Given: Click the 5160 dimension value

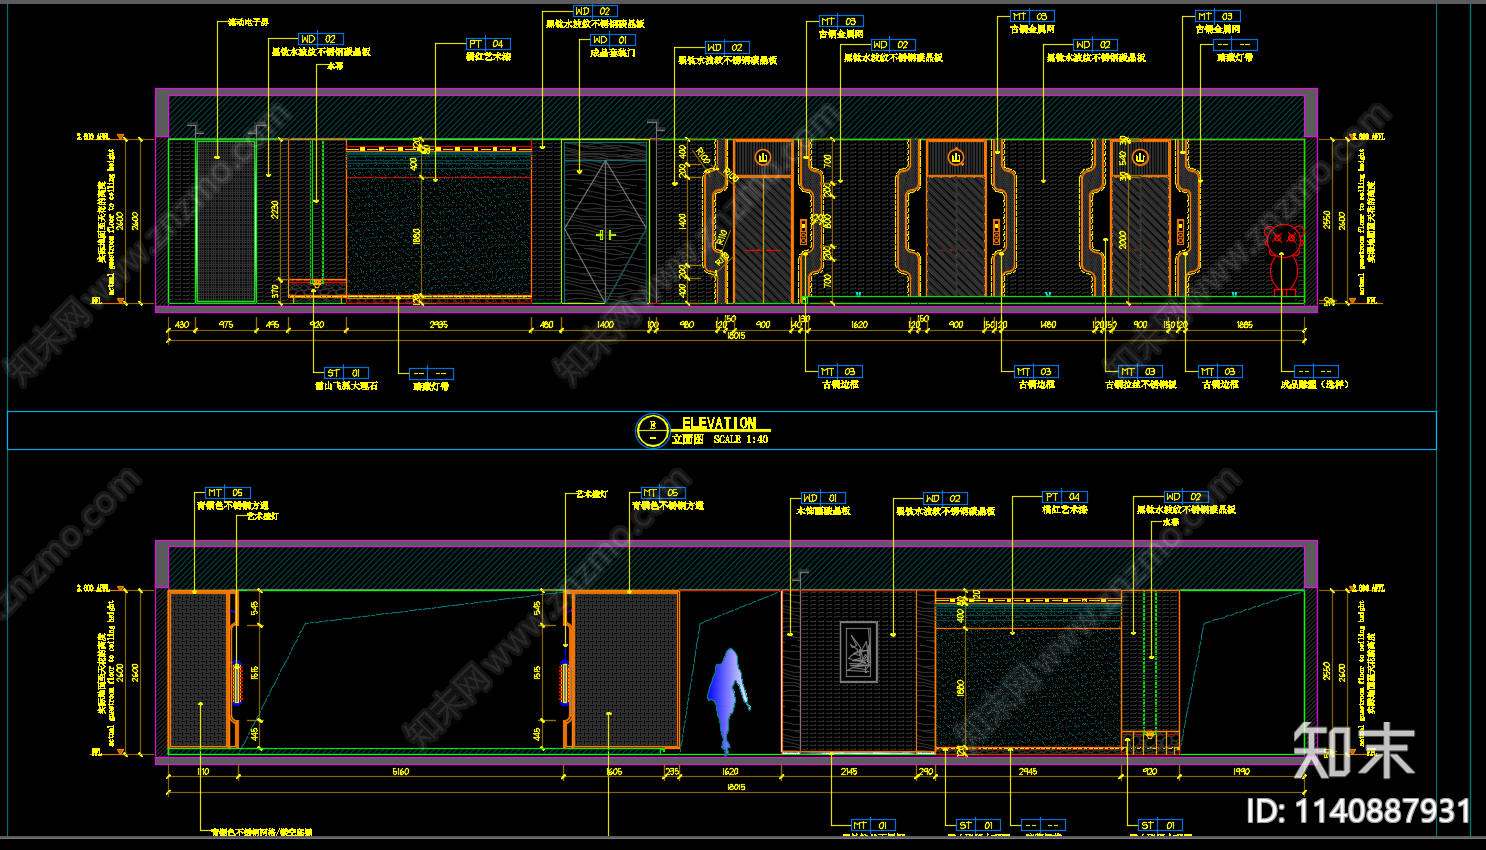Looking at the screenshot, I should tap(400, 771).
